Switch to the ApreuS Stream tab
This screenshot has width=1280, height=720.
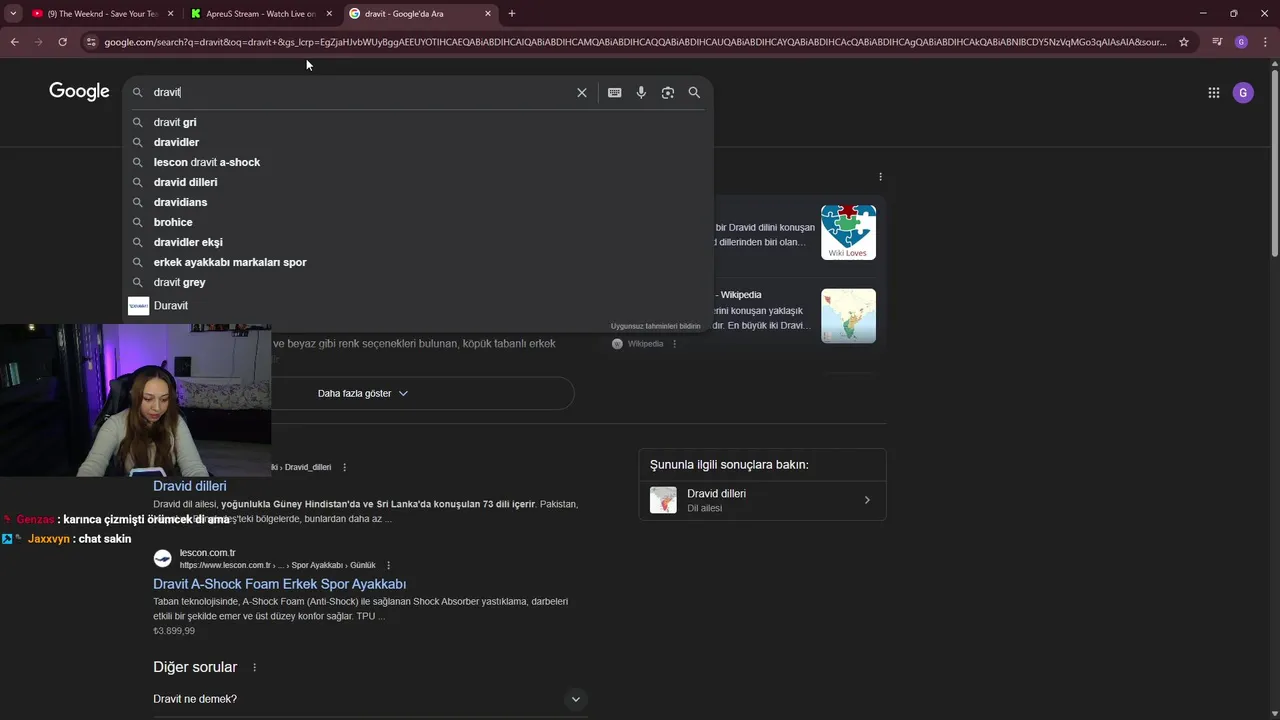click(261, 14)
